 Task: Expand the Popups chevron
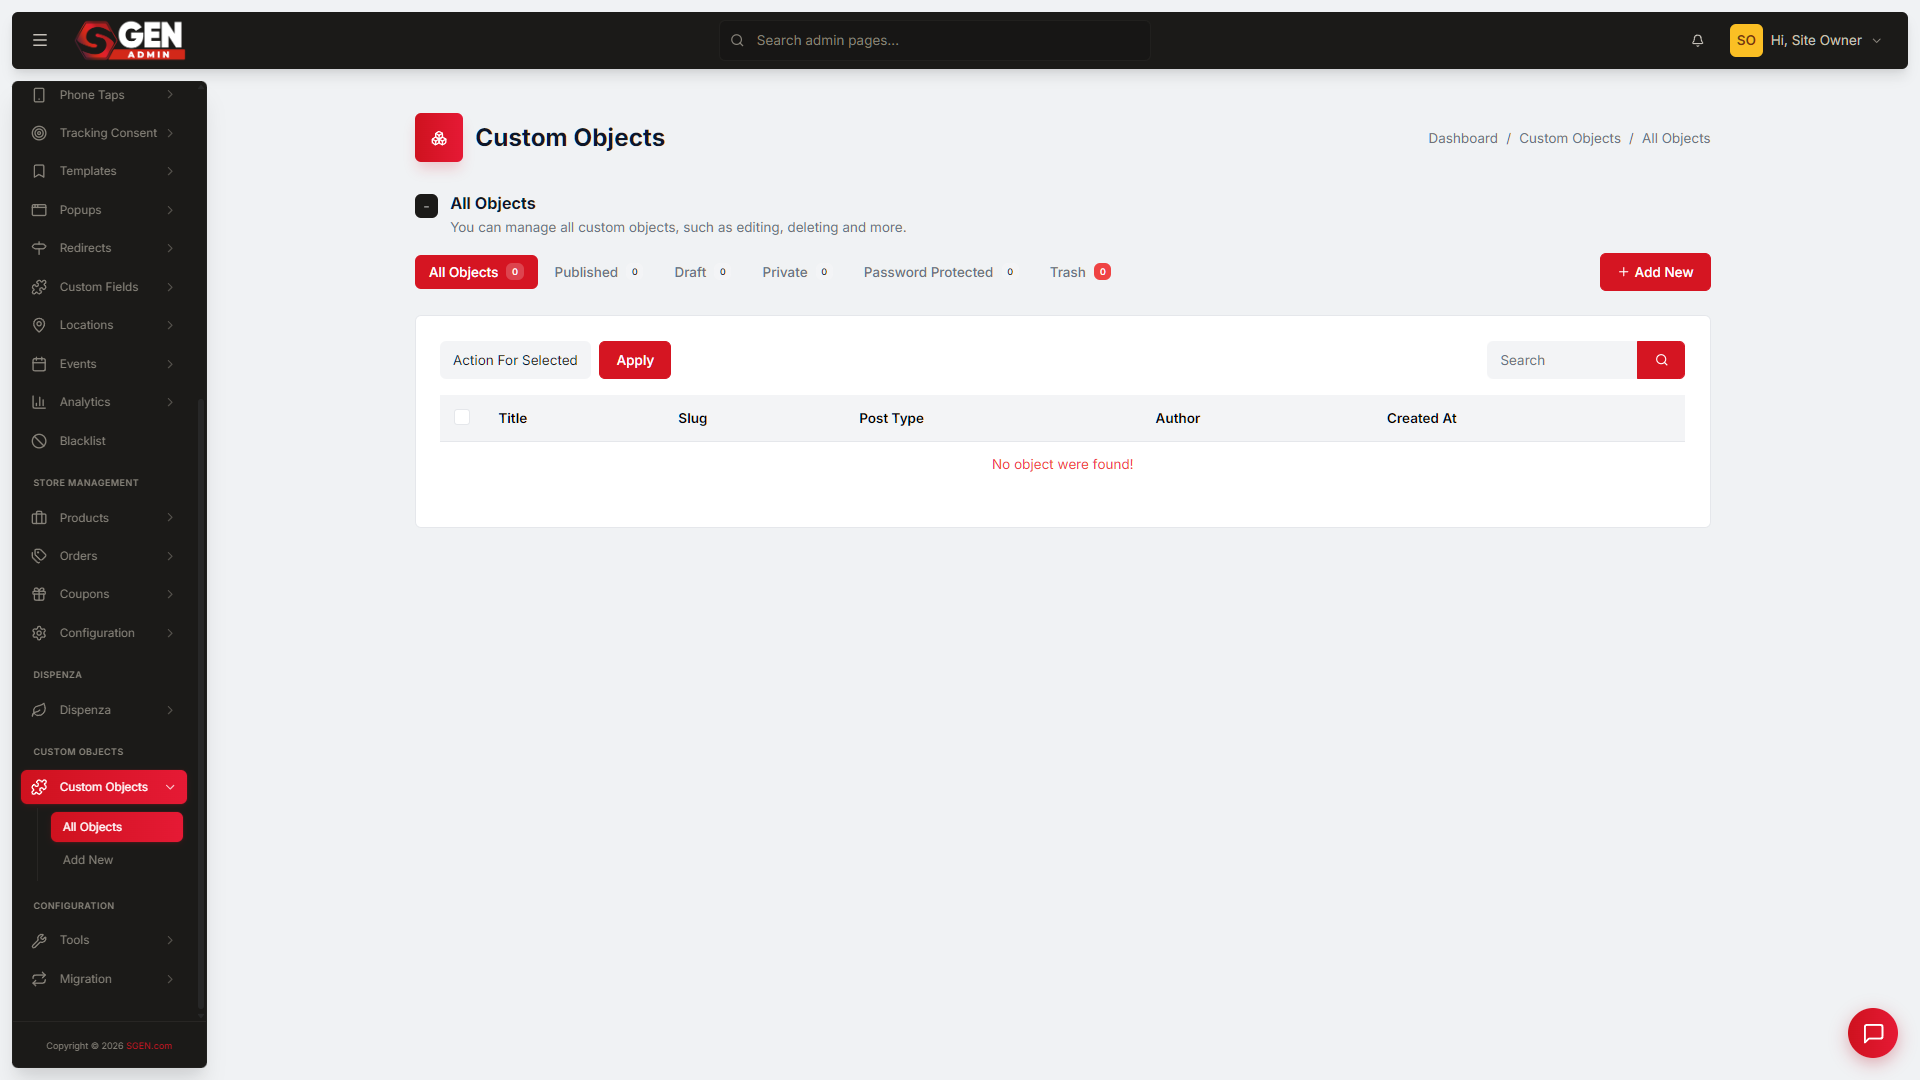coord(170,210)
